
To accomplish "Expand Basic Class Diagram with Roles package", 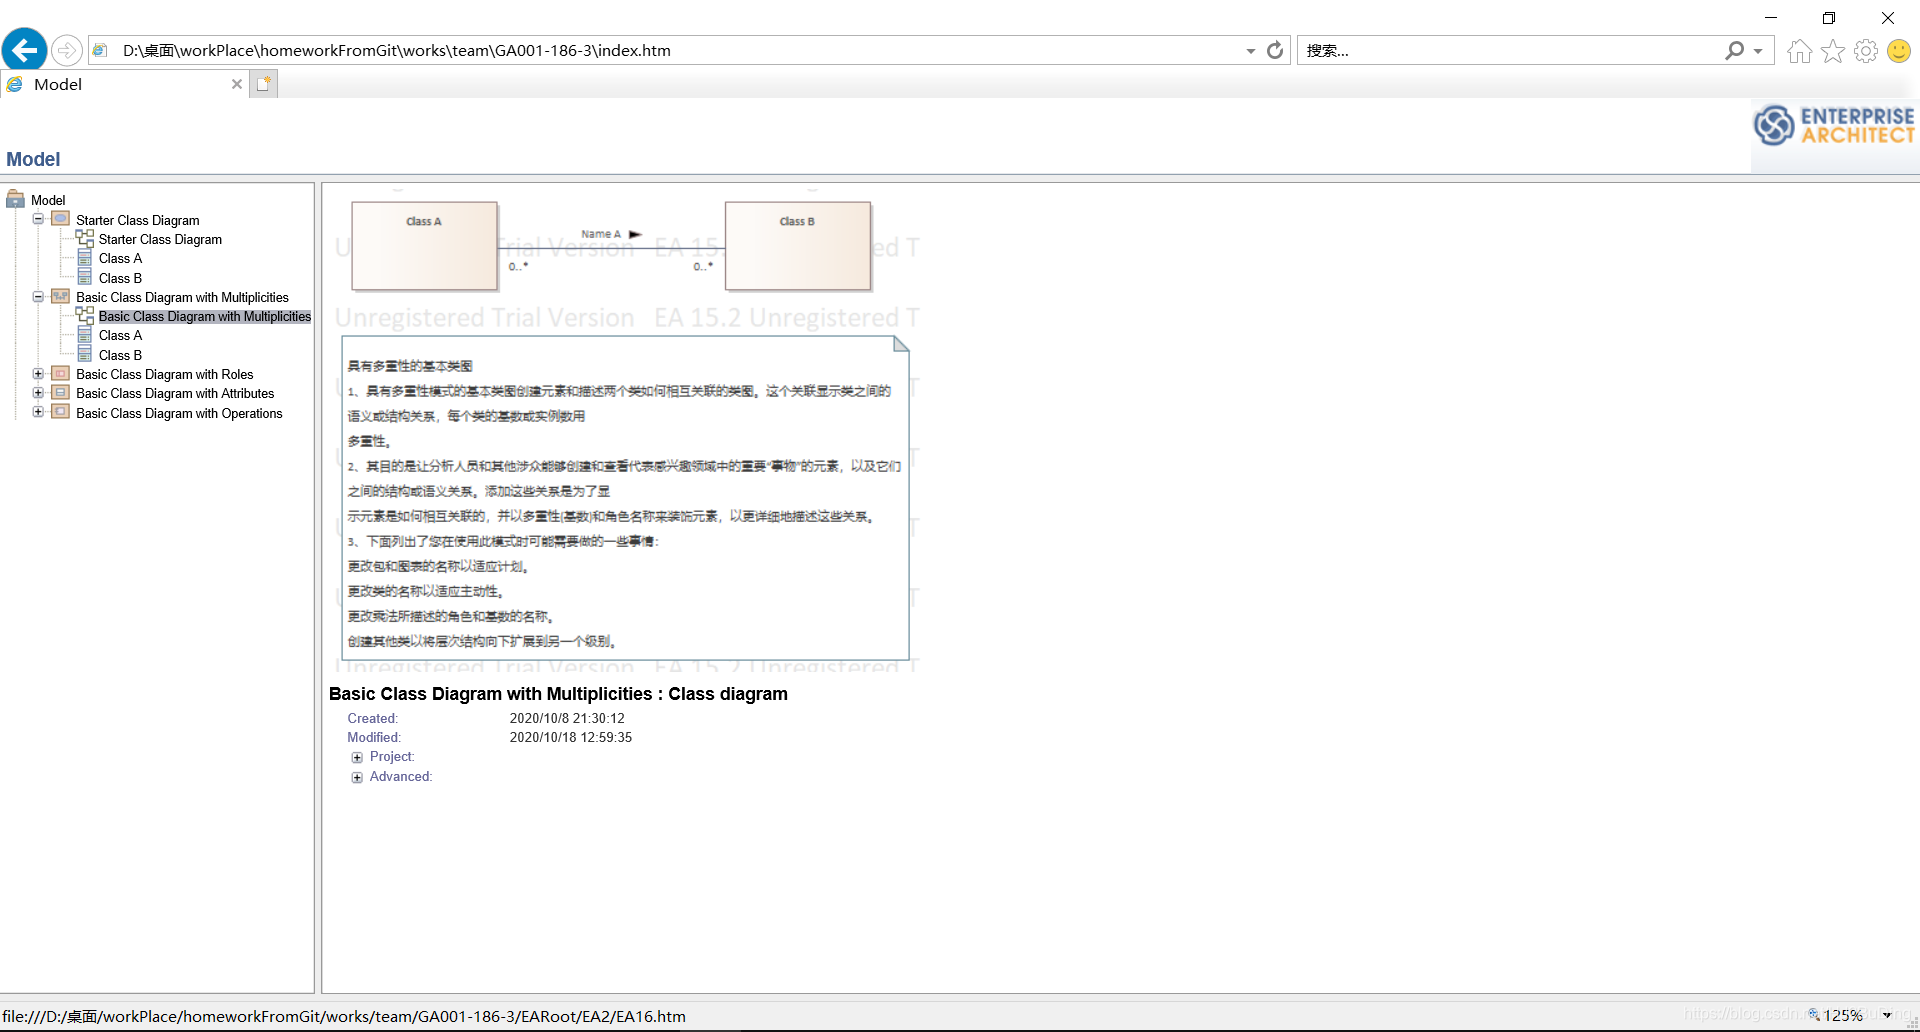I will (x=38, y=373).
